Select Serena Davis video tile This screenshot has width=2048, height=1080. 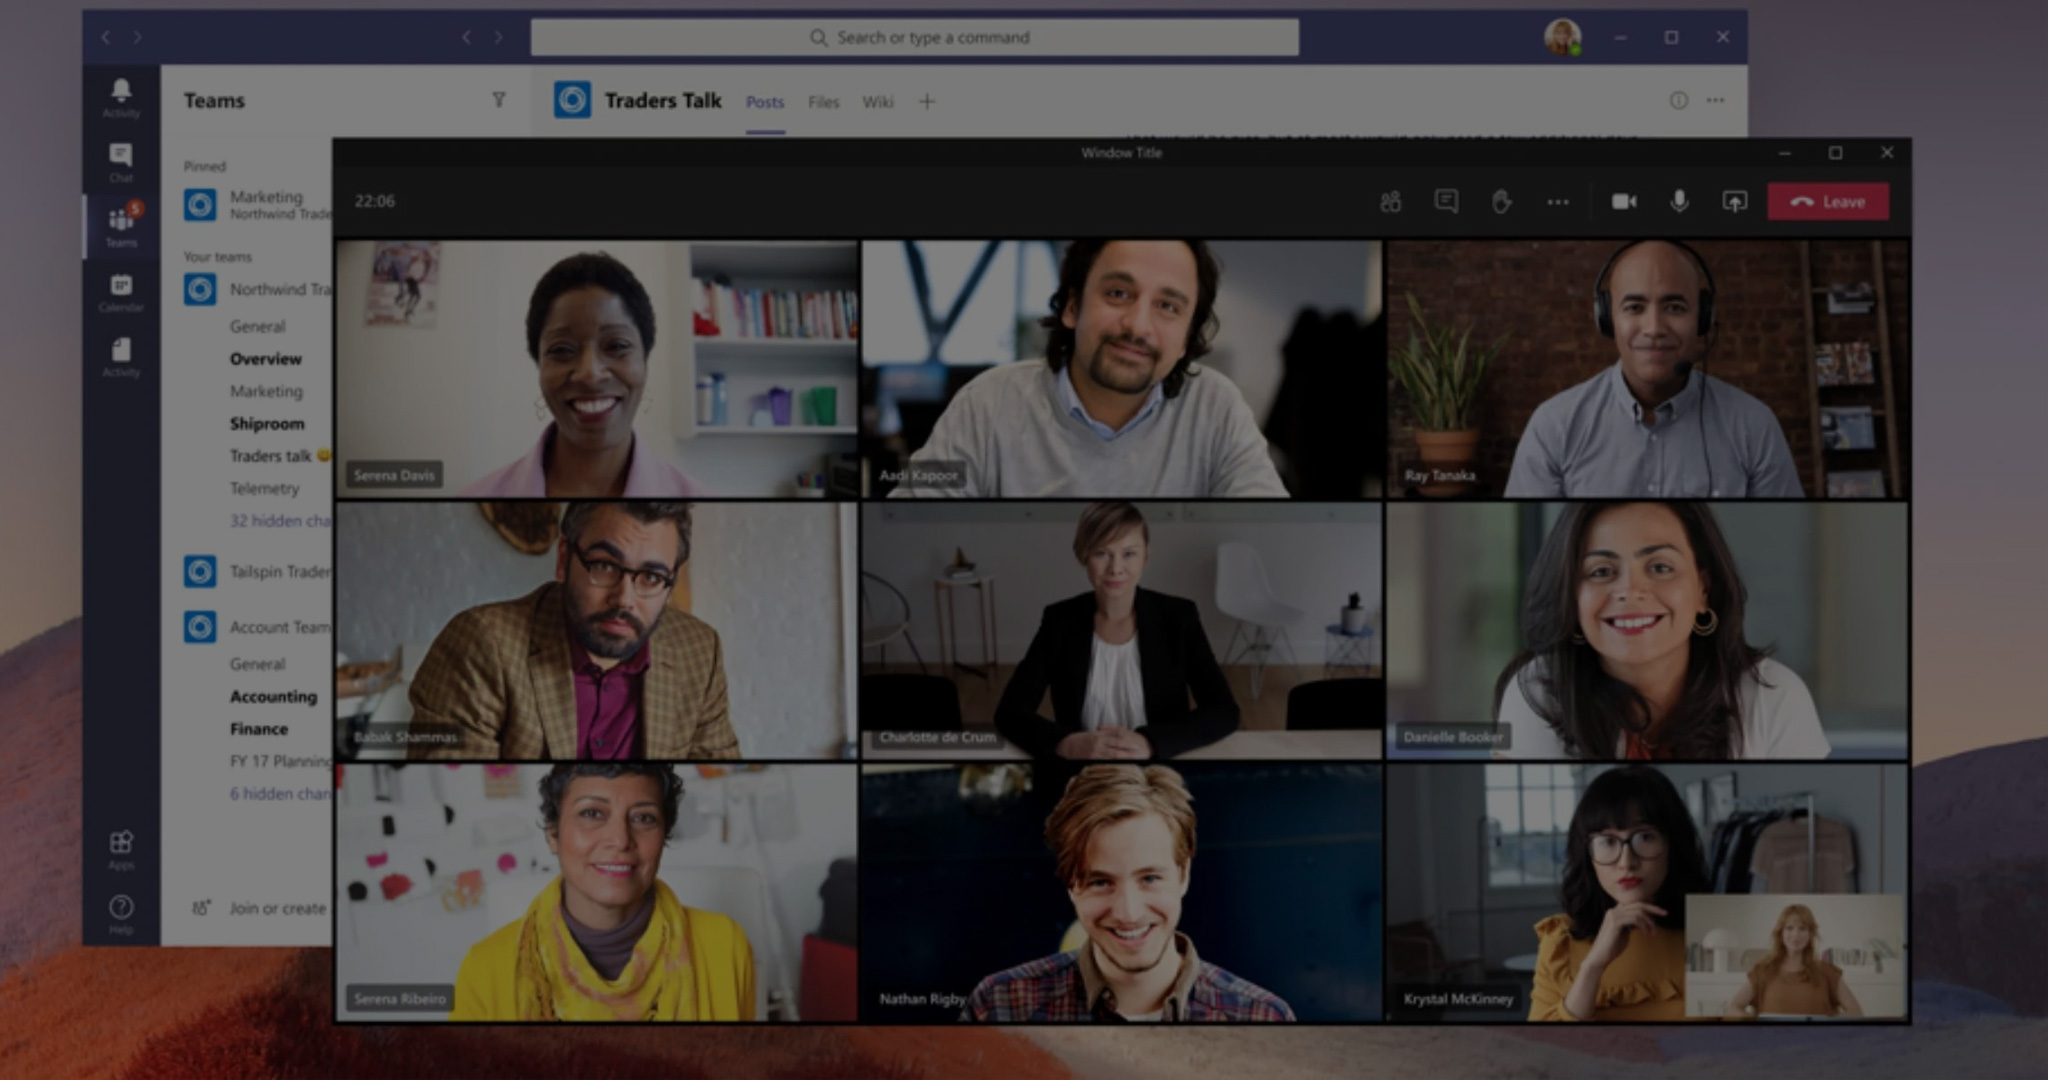pos(597,368)
